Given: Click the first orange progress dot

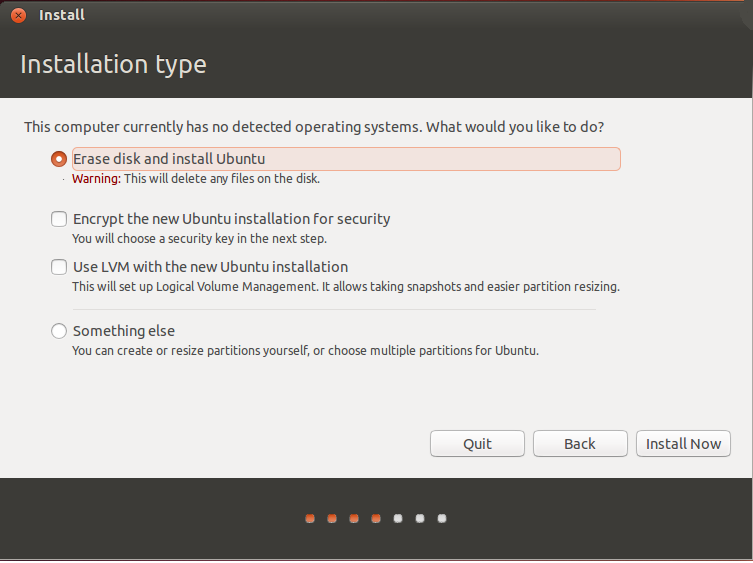Looking at the screenshot, I should click(310, 518).
